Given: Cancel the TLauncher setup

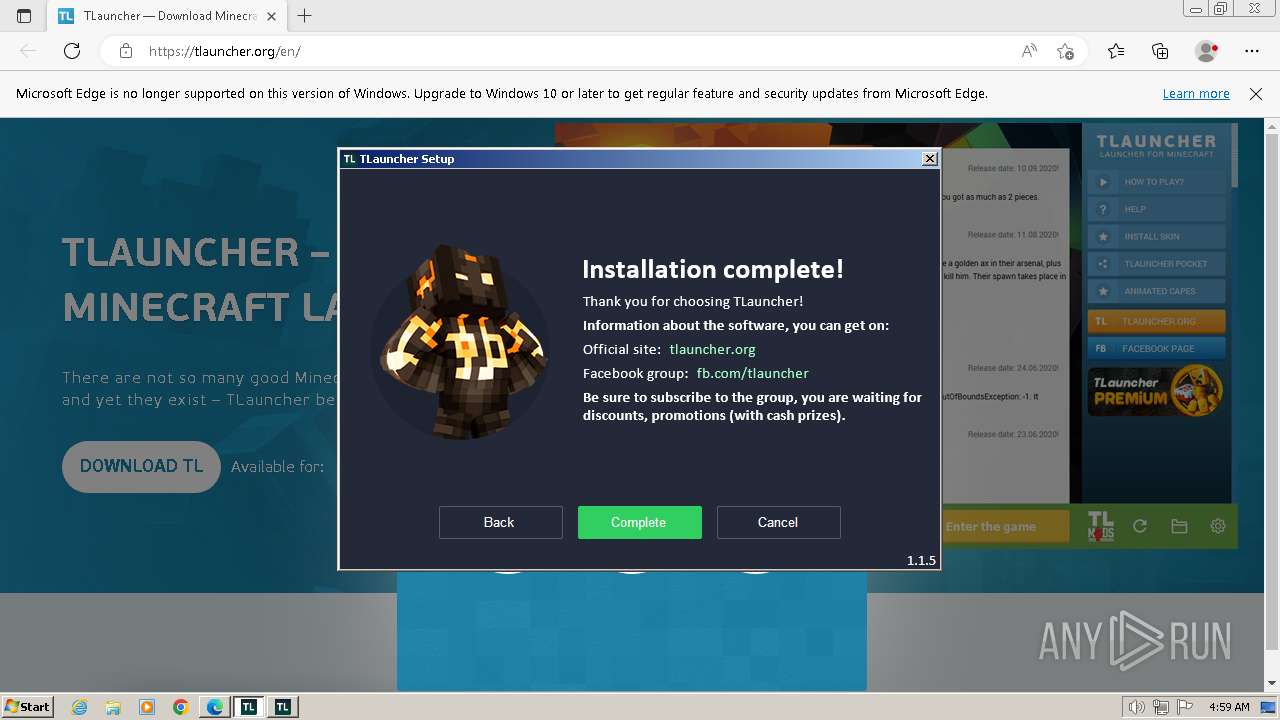Looking at the screenshot, I should (x=778, y=522).
